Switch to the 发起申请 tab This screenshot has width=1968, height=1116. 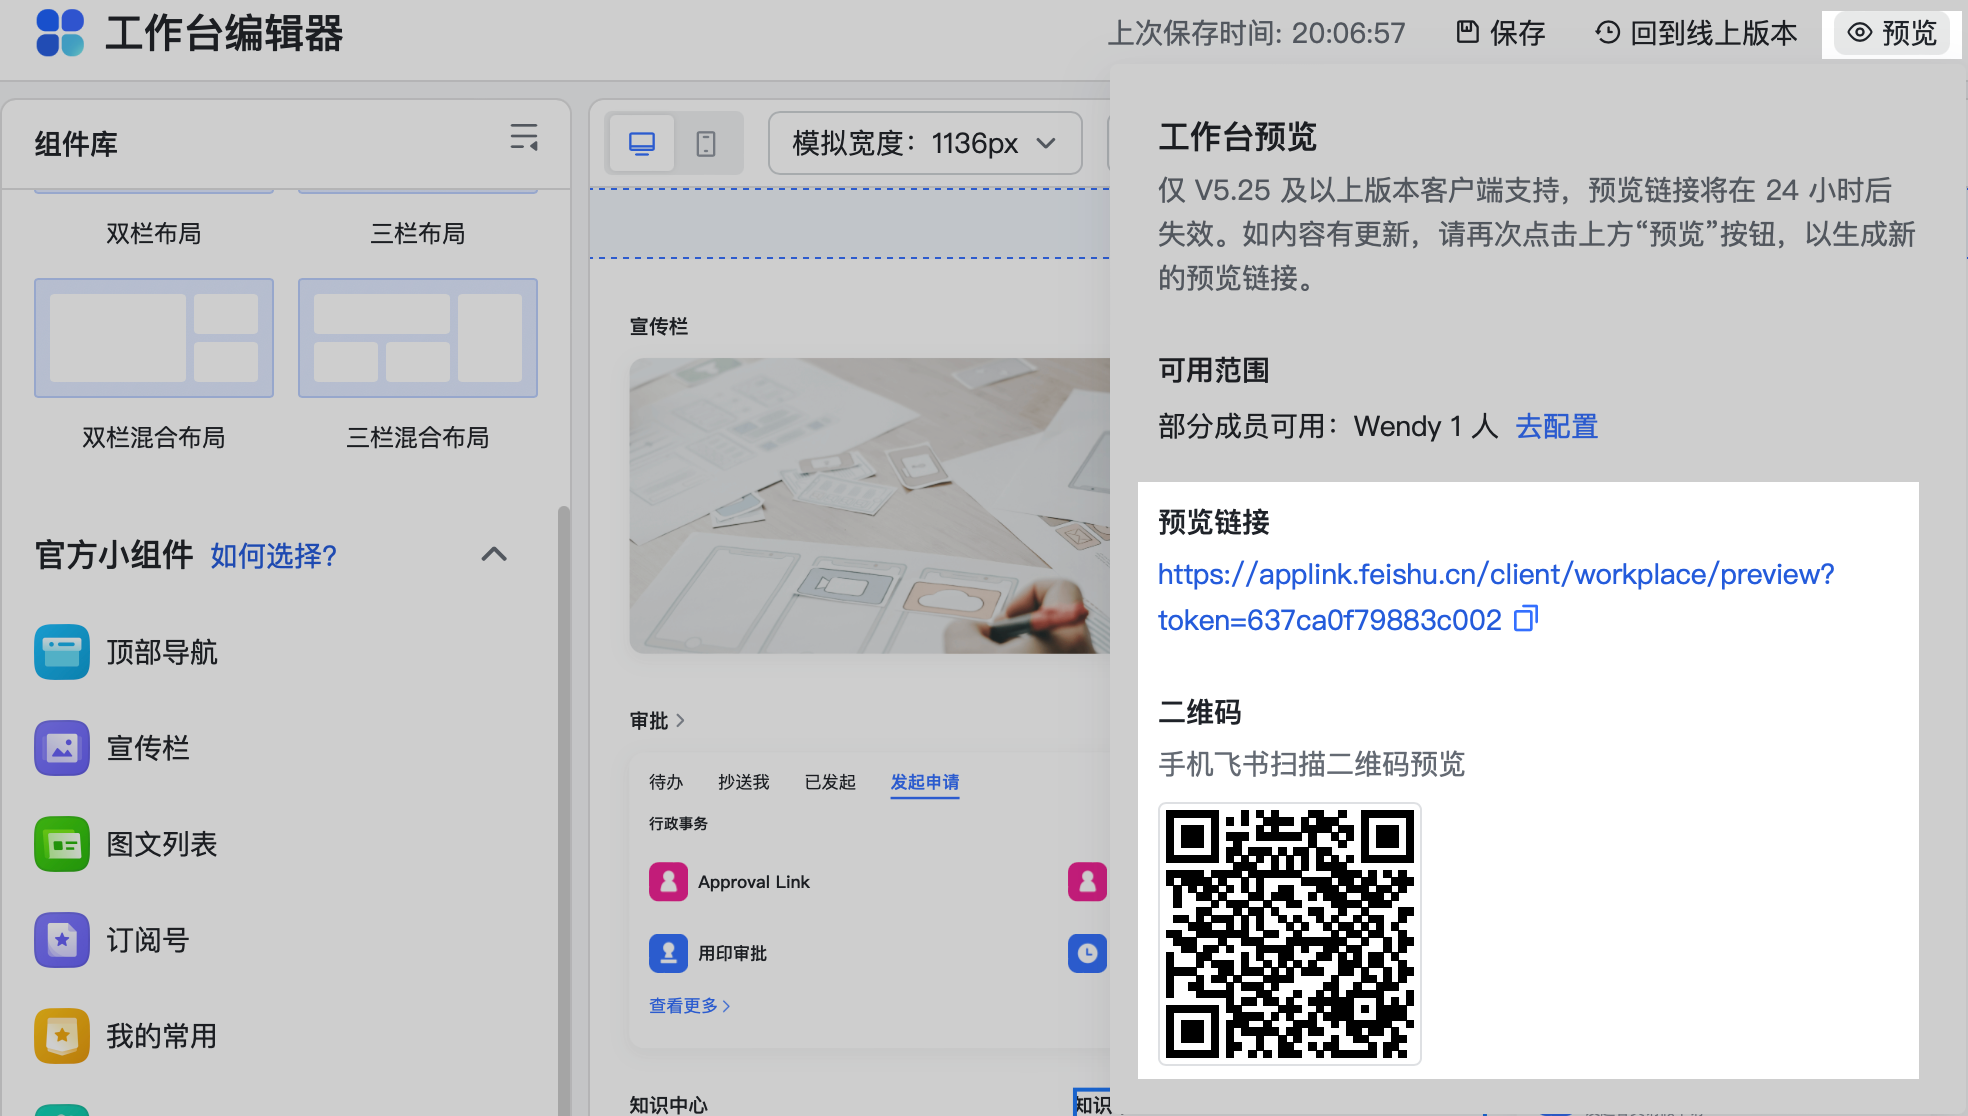[925, 782]
